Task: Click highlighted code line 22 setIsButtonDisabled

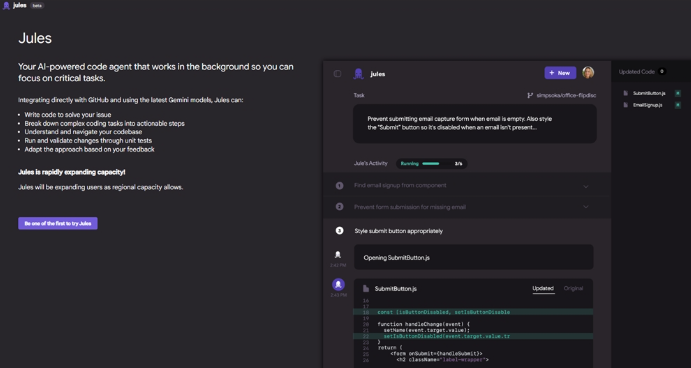Action: click(x=473, y=336)
